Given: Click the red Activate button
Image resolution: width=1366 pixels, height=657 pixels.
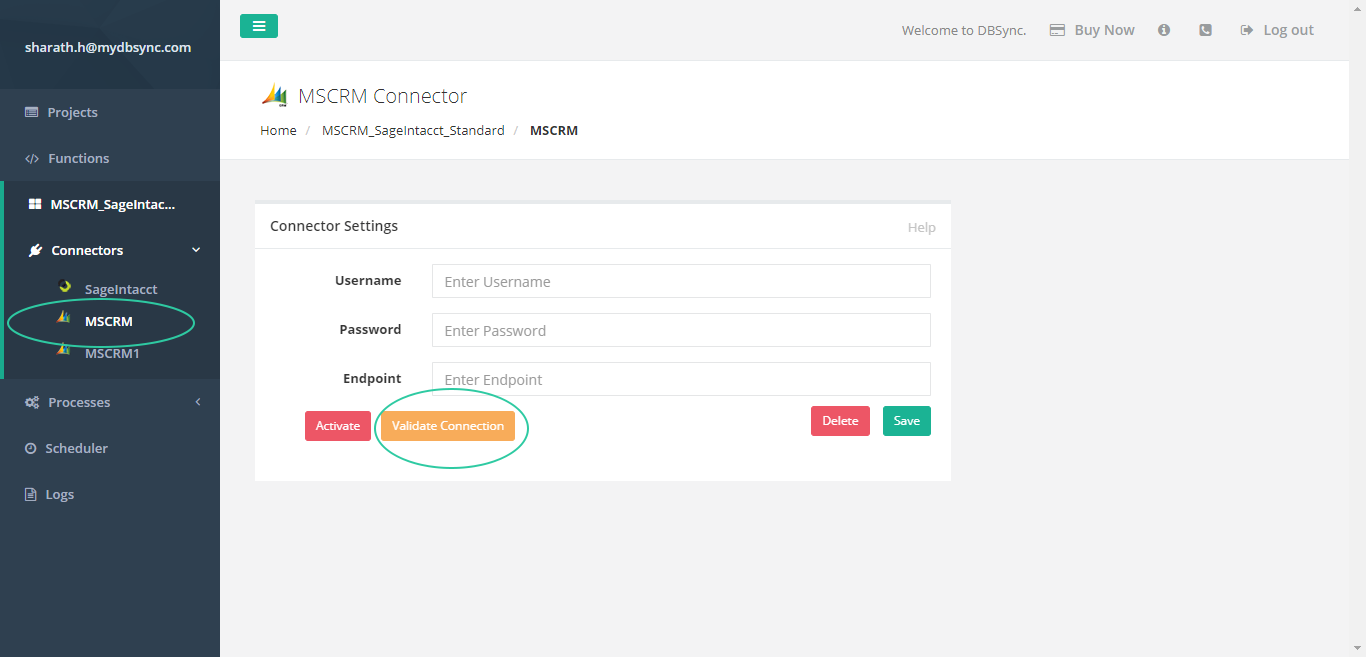Looking at the screenshot, I should pyautogui.click(x=338, y=426).
